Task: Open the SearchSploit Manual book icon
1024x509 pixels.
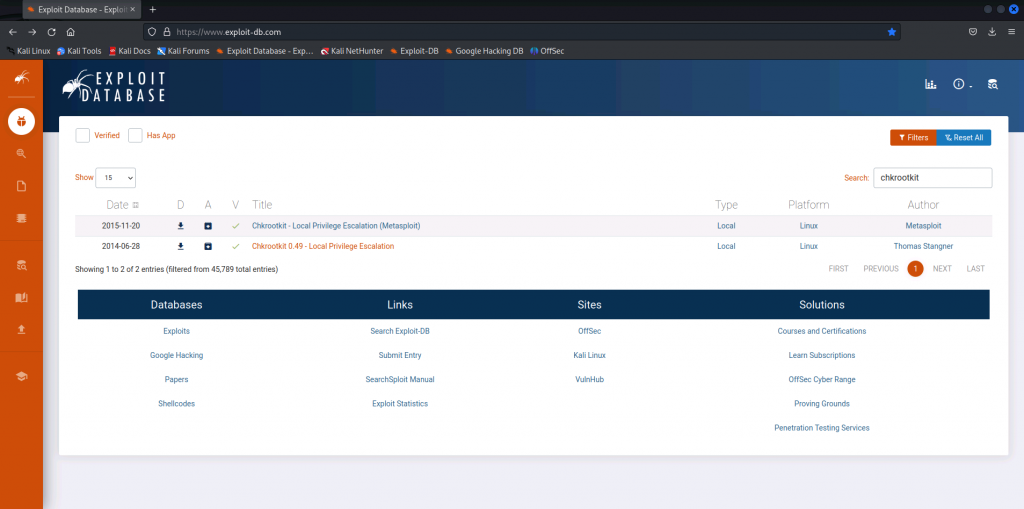Action: [x=22, y=297]
